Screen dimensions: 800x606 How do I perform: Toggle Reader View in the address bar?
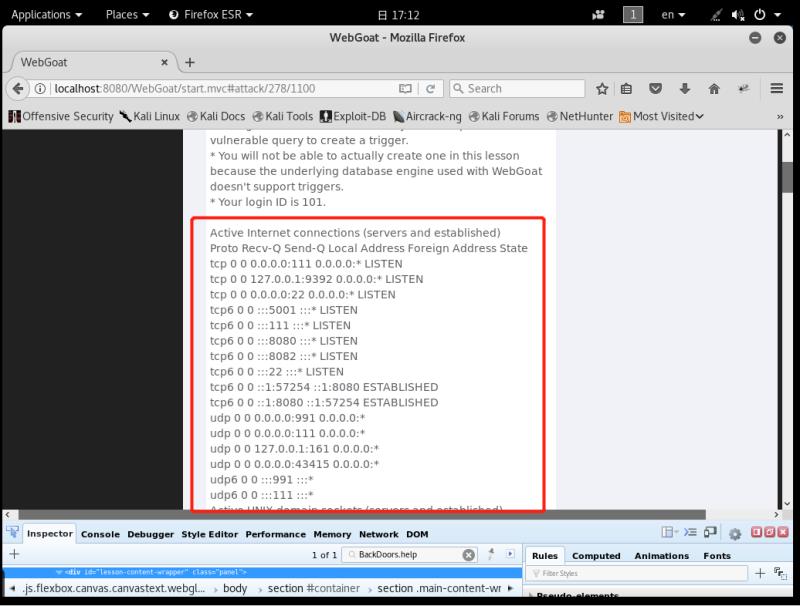[405, 89]
